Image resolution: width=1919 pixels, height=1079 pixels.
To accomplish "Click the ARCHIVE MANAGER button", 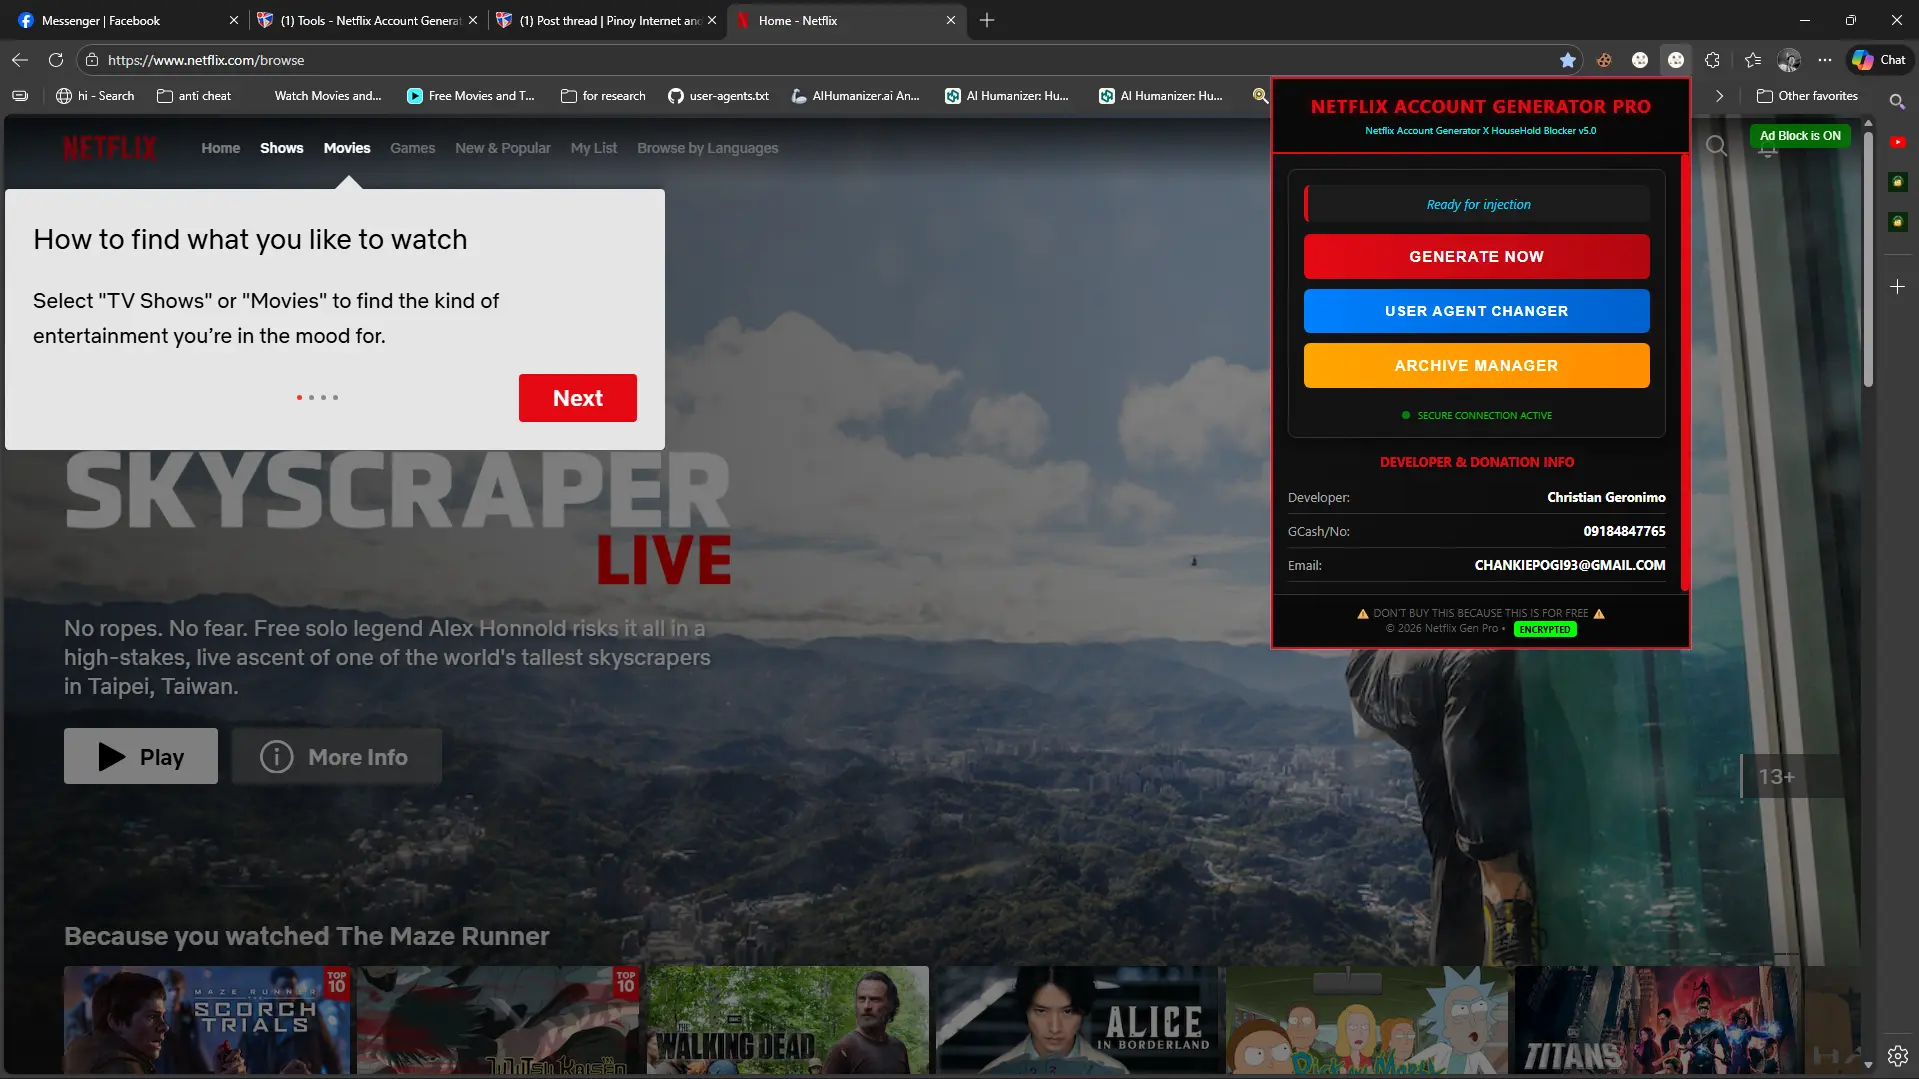I will click(x=1476, y=366).
